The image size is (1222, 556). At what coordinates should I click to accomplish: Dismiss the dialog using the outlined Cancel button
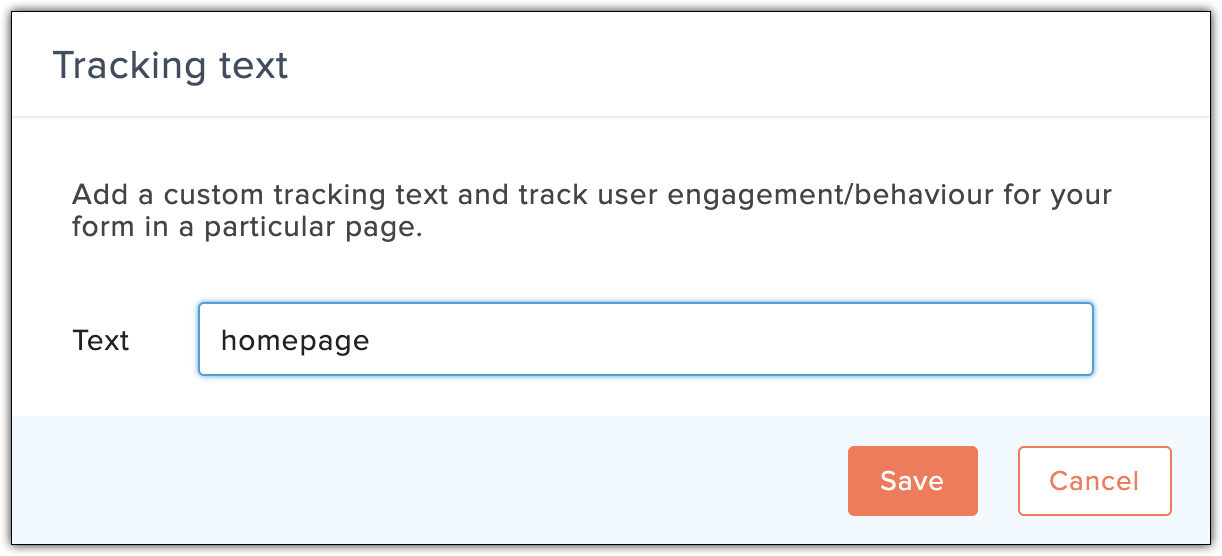point(1094,481)
